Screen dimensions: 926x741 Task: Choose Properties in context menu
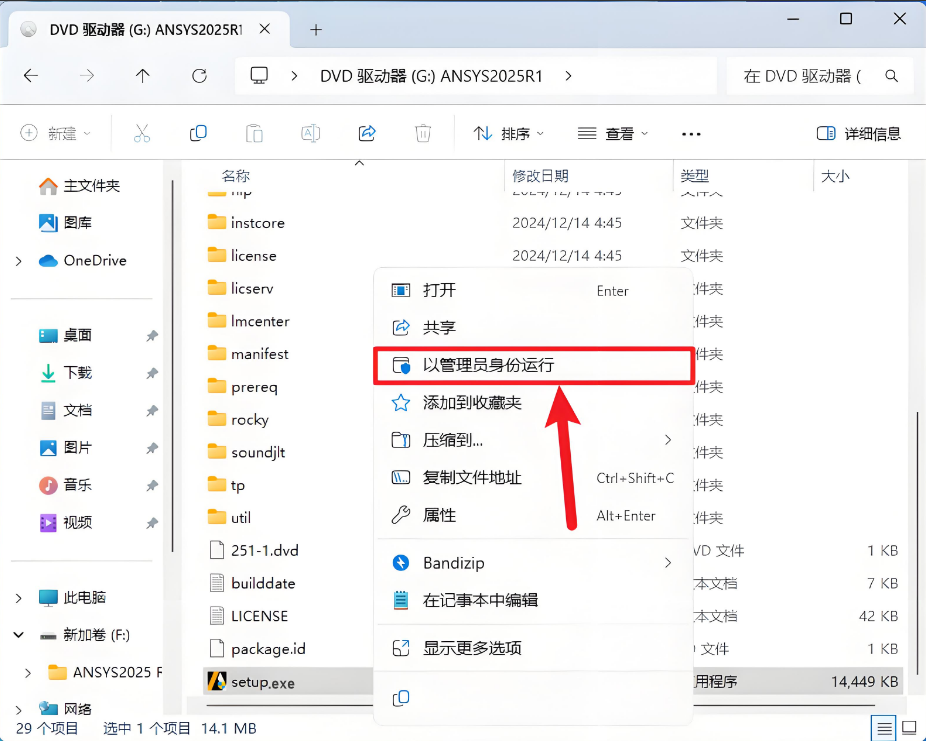coord(533,515)
